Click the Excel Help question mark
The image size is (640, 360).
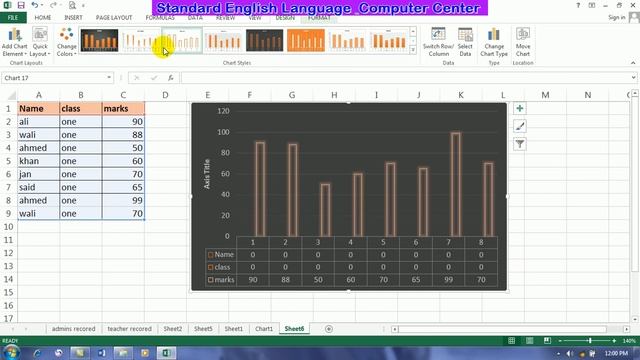(578, 5)
